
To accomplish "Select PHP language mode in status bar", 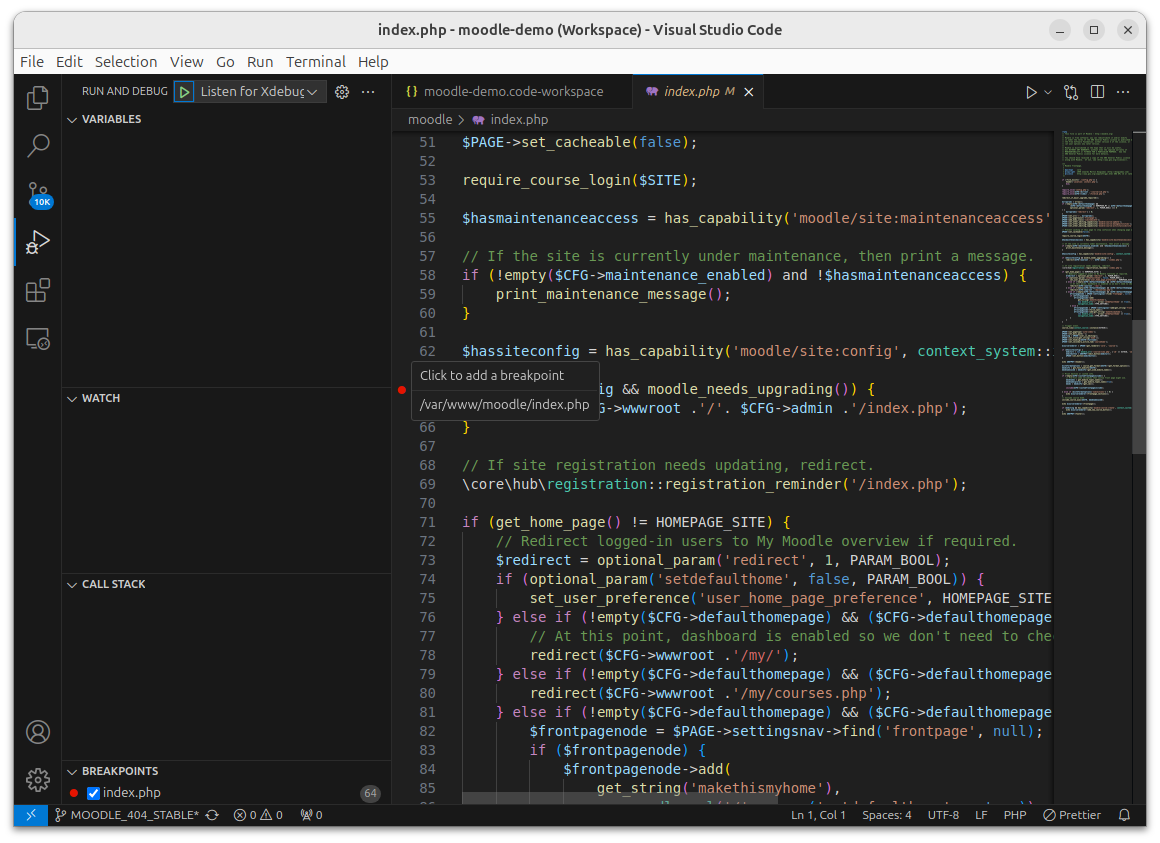I will tap(1014, 815).
